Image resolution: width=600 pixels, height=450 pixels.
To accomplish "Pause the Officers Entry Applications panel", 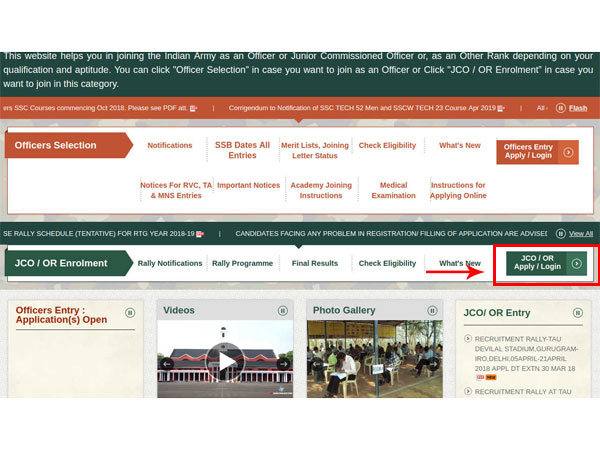I will tap(130, 313).
